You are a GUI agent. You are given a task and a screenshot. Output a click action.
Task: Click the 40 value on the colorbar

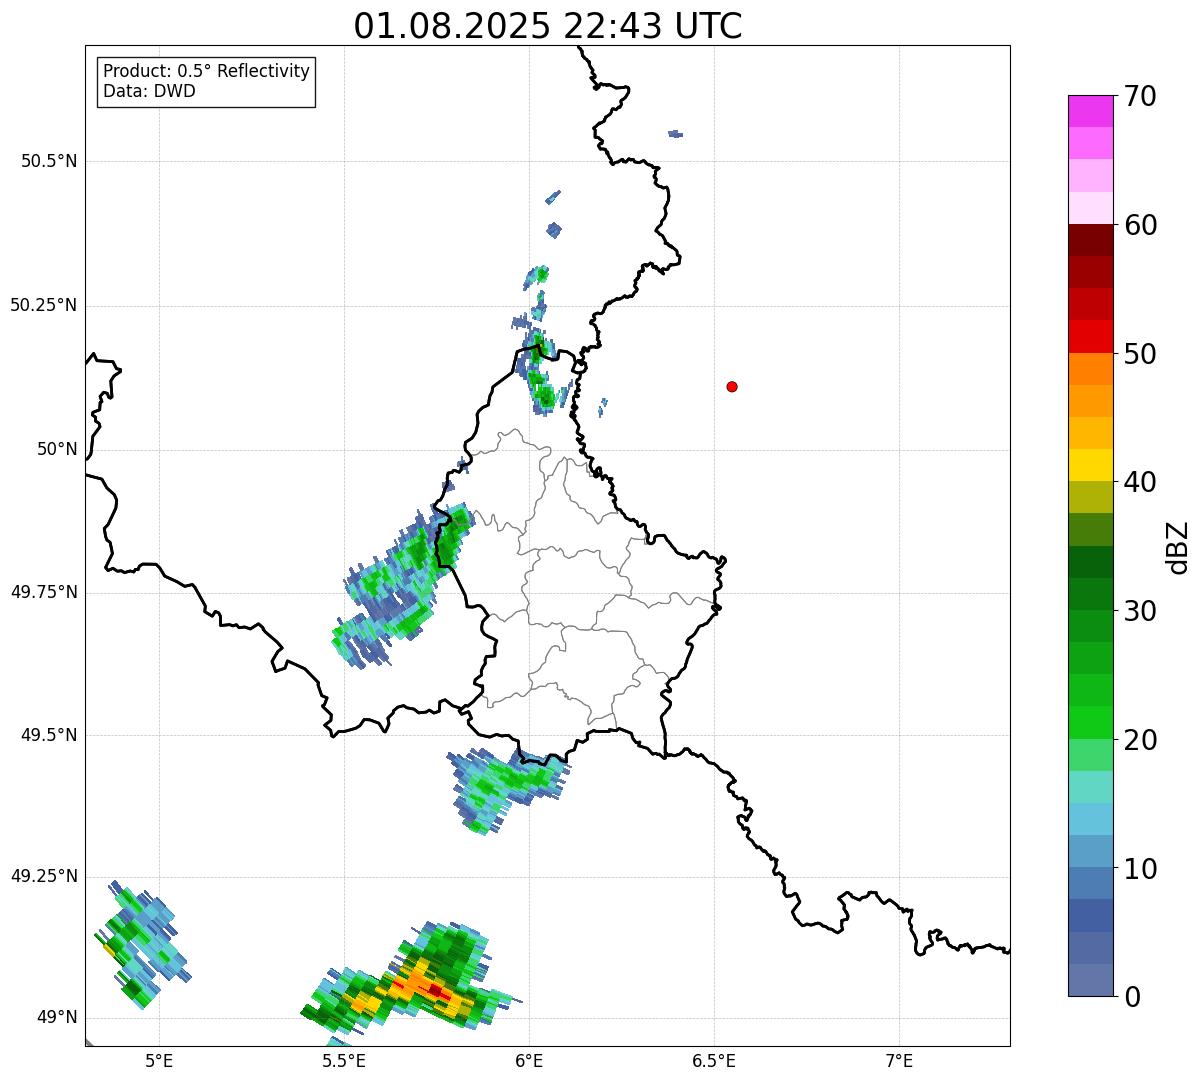tap(1140, 482)
